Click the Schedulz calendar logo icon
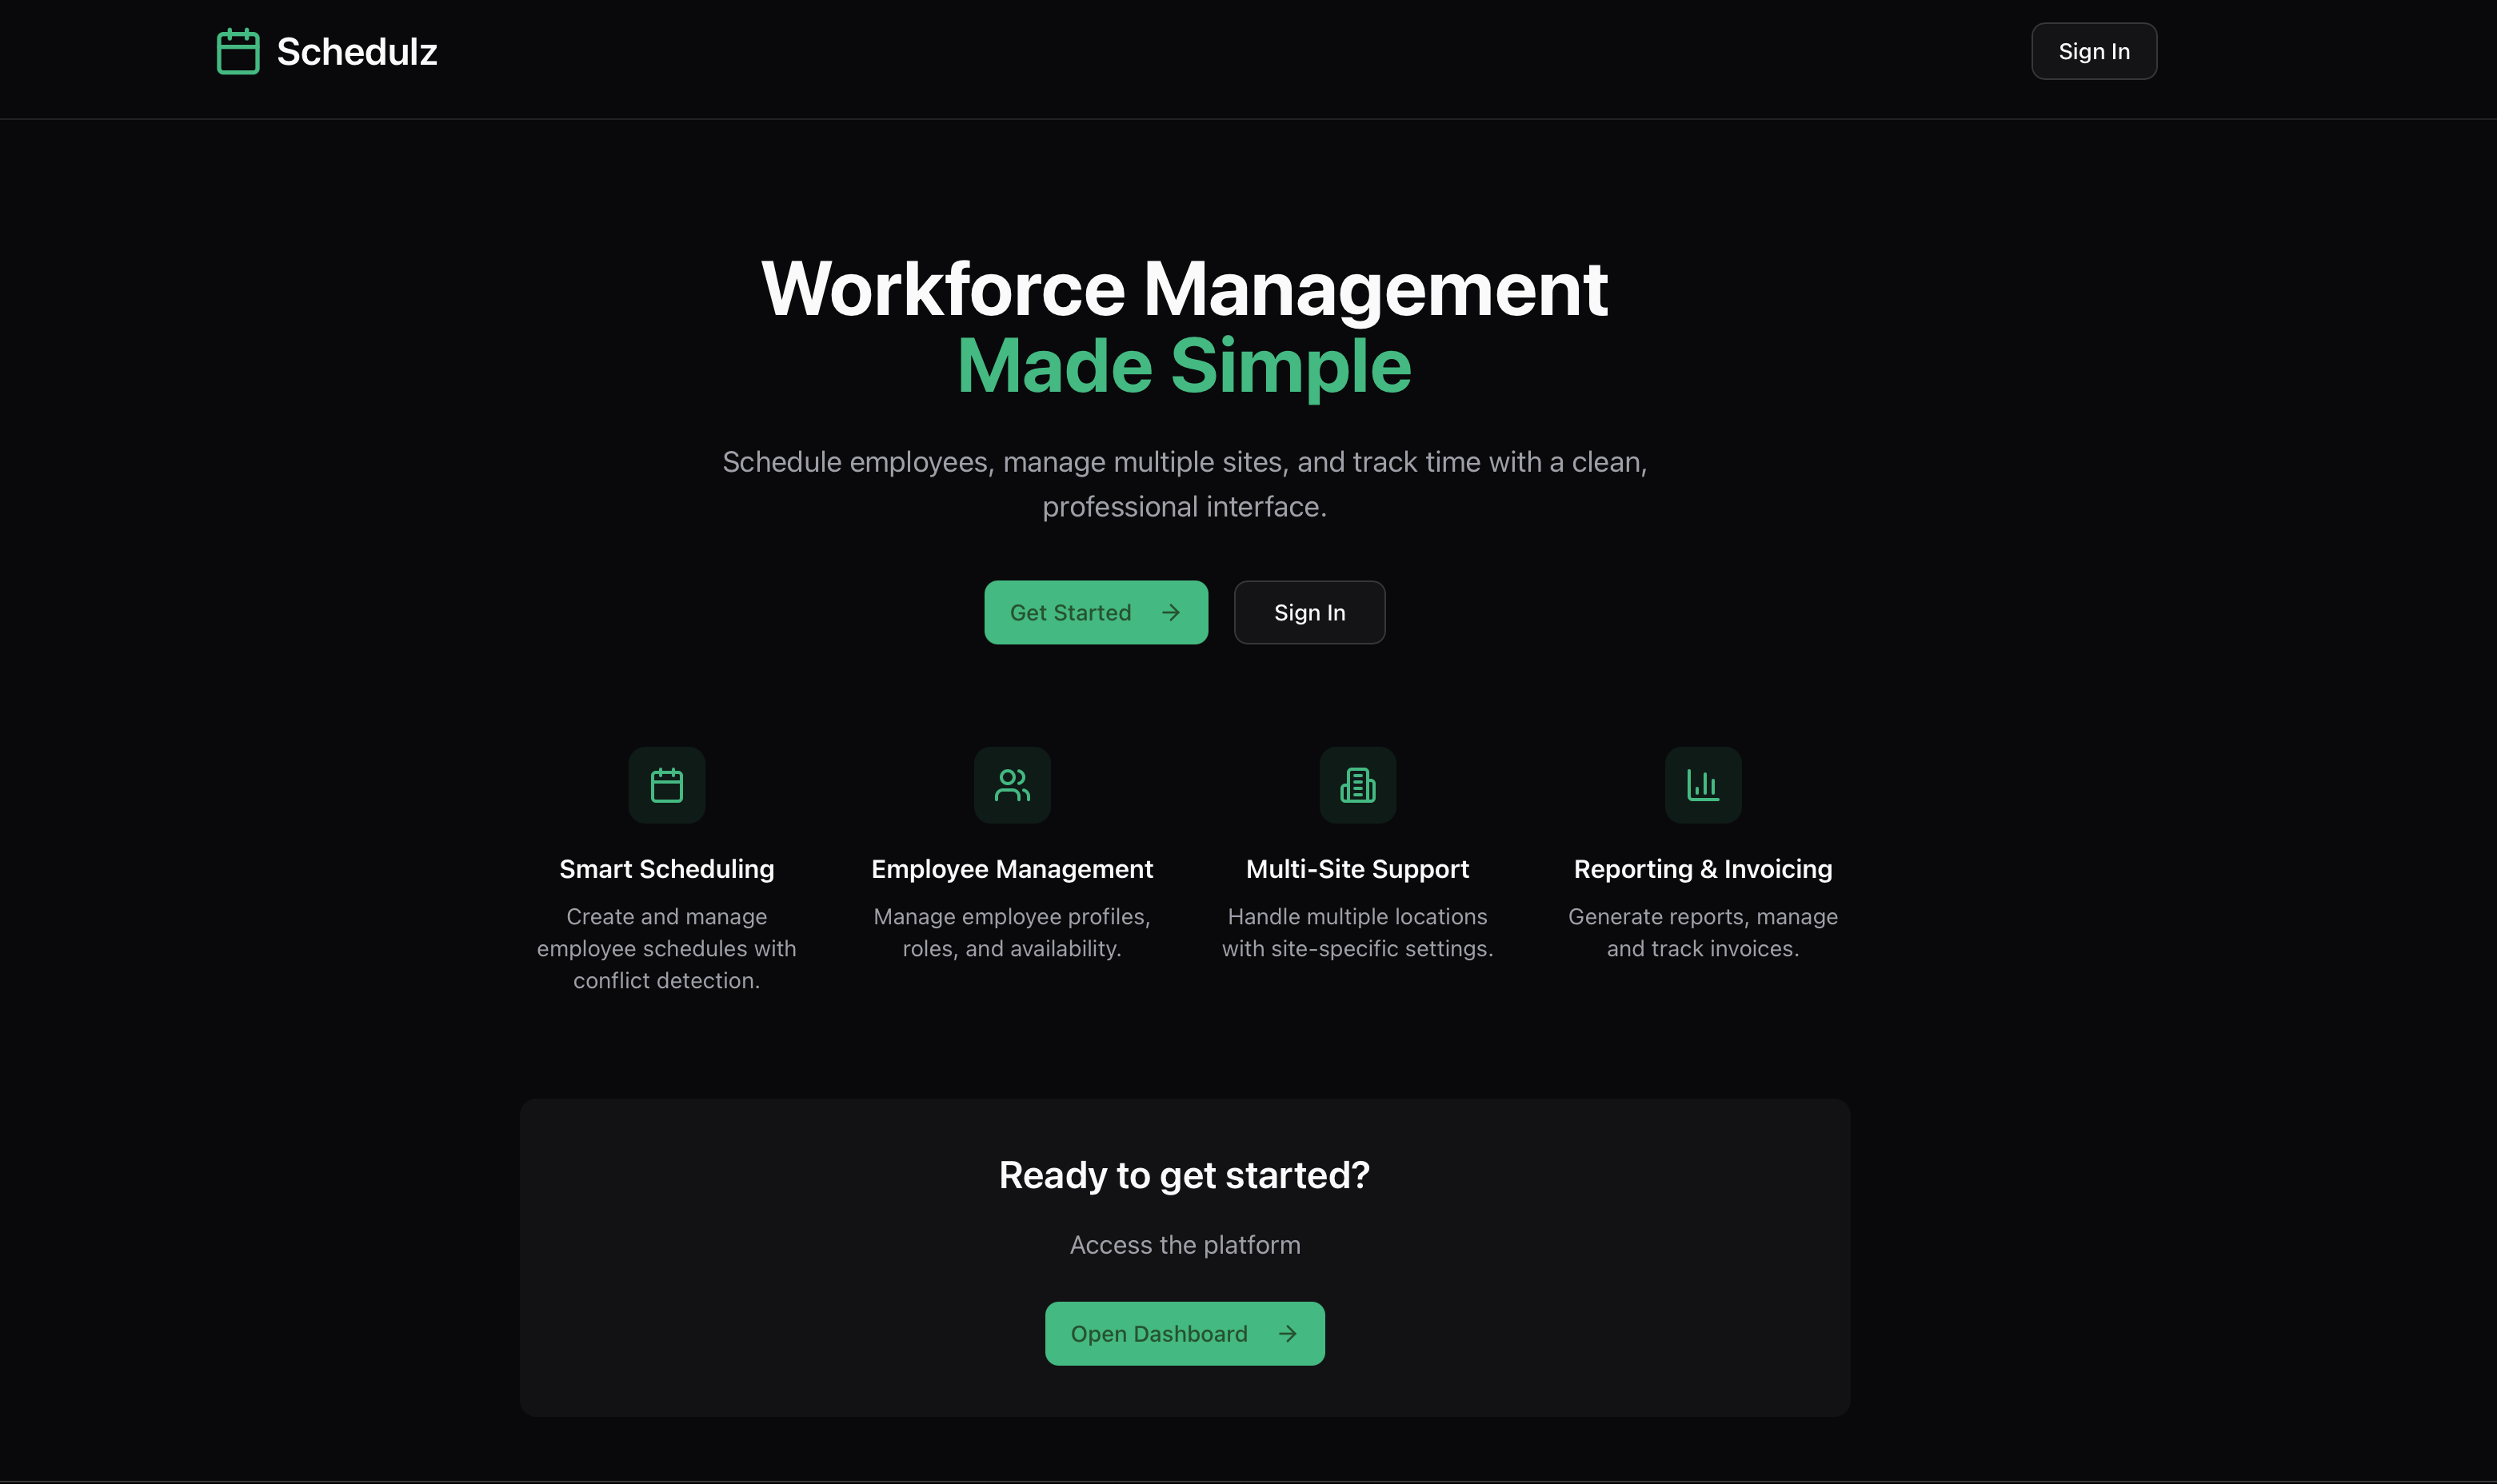 (238, 51)
